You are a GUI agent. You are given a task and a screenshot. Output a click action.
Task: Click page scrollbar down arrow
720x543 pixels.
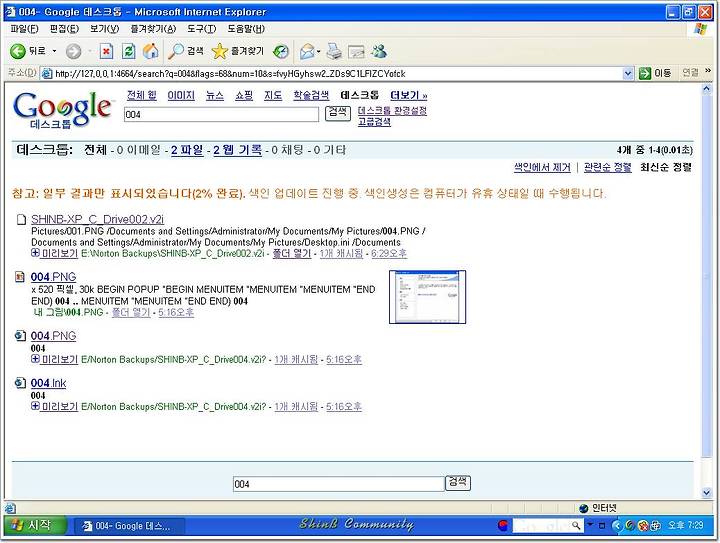707,492
